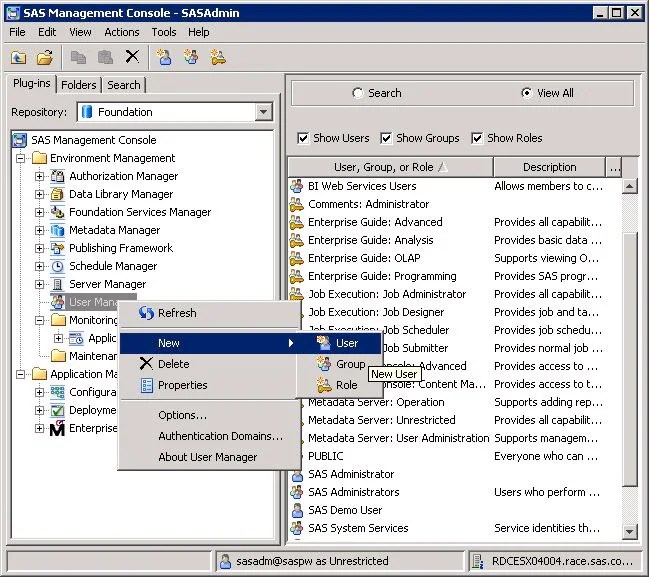
Task: Toggle the Show Roles checkbox
Action: 477,138
